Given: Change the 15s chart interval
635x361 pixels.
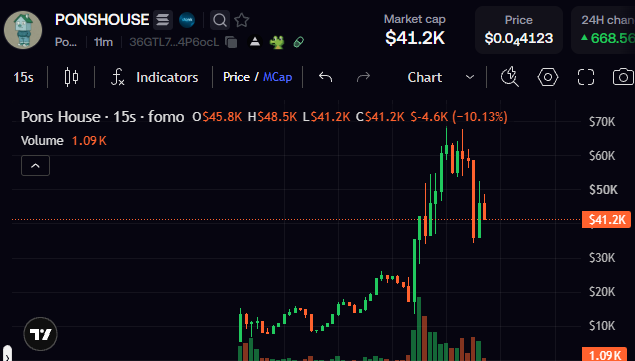Looking at the screenshot, I should point(23,77).
